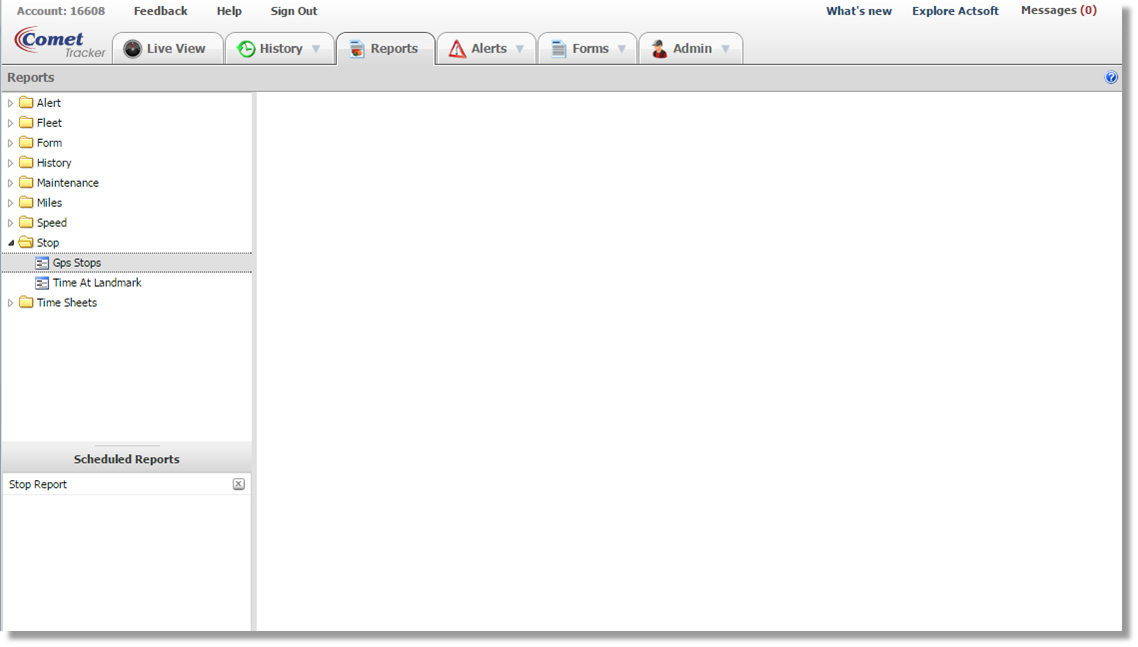This screenshot has width=1138, height=647.
Task: Open the Alerts tab
Action: [486, 49]
